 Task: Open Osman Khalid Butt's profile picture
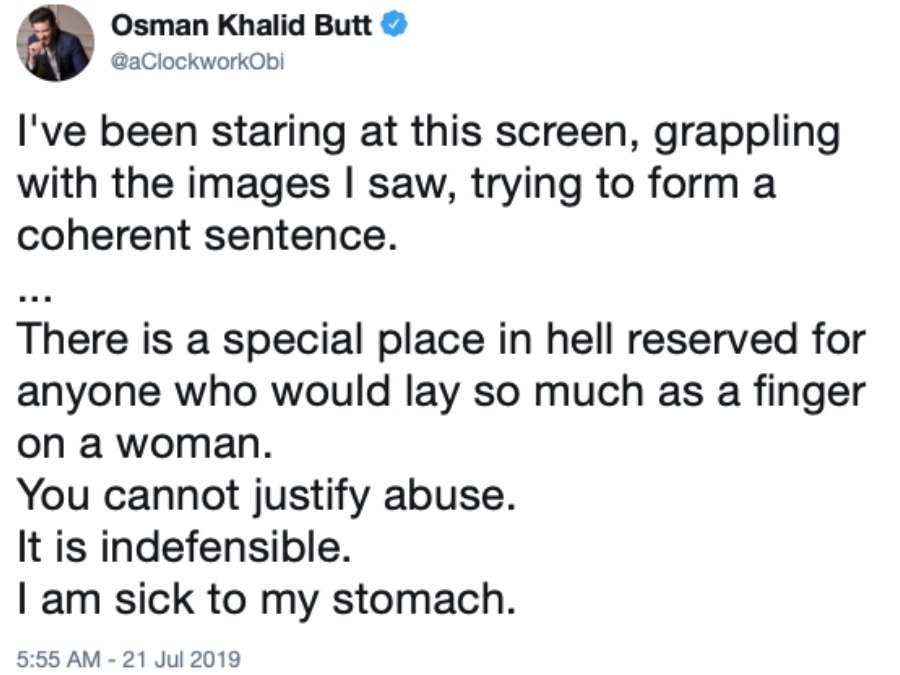55,42
